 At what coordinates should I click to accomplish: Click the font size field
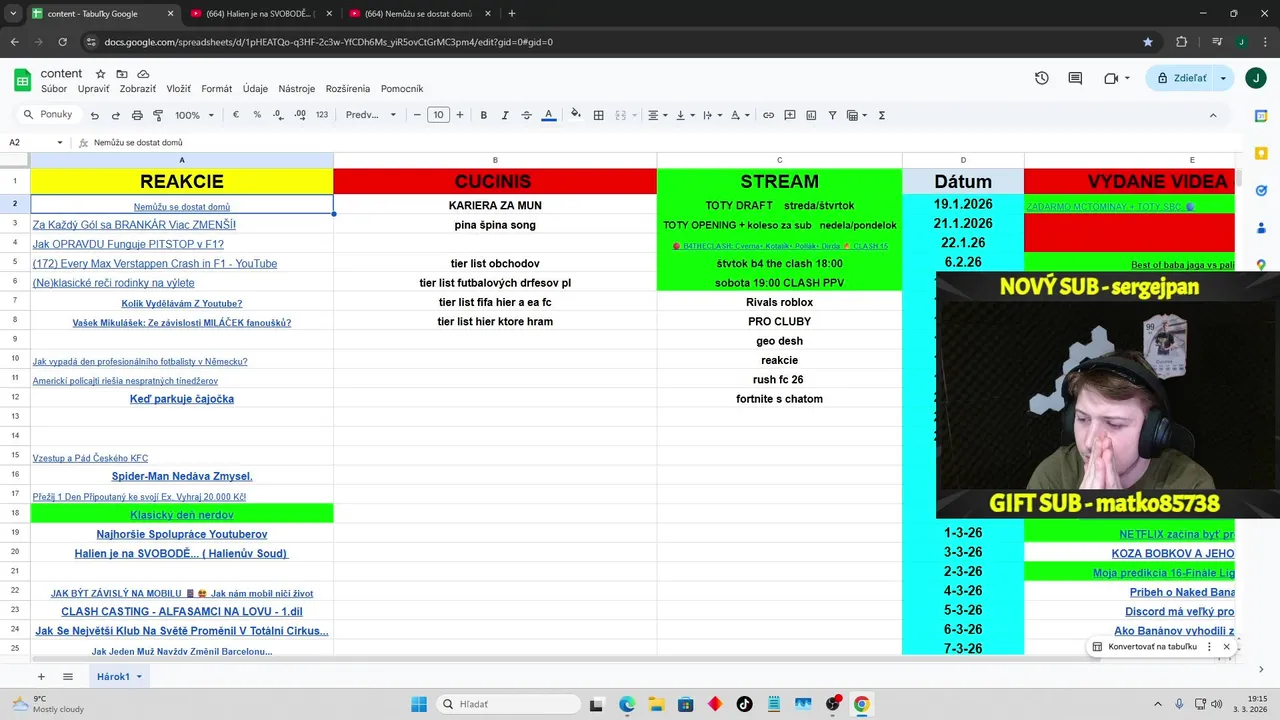pos(439,115)
